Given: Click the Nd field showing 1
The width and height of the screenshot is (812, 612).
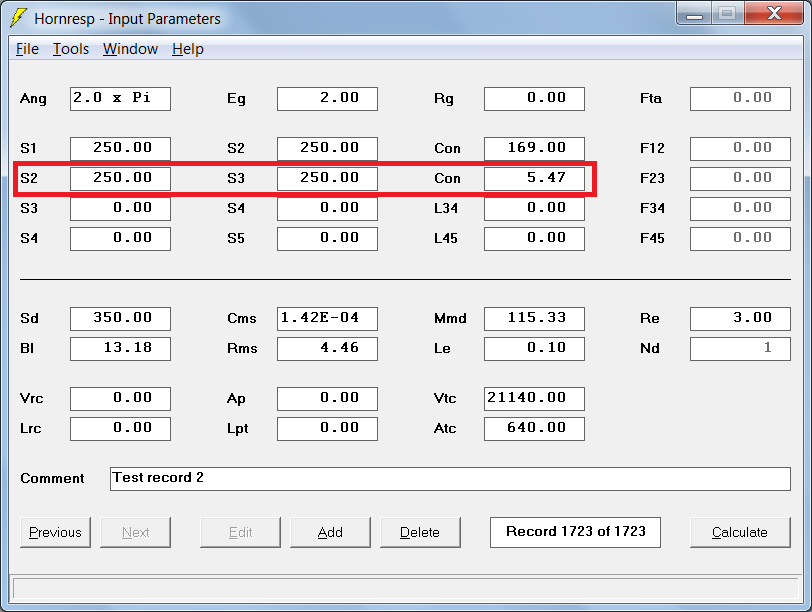Looking at the screenshot, I should coord(740,348).
